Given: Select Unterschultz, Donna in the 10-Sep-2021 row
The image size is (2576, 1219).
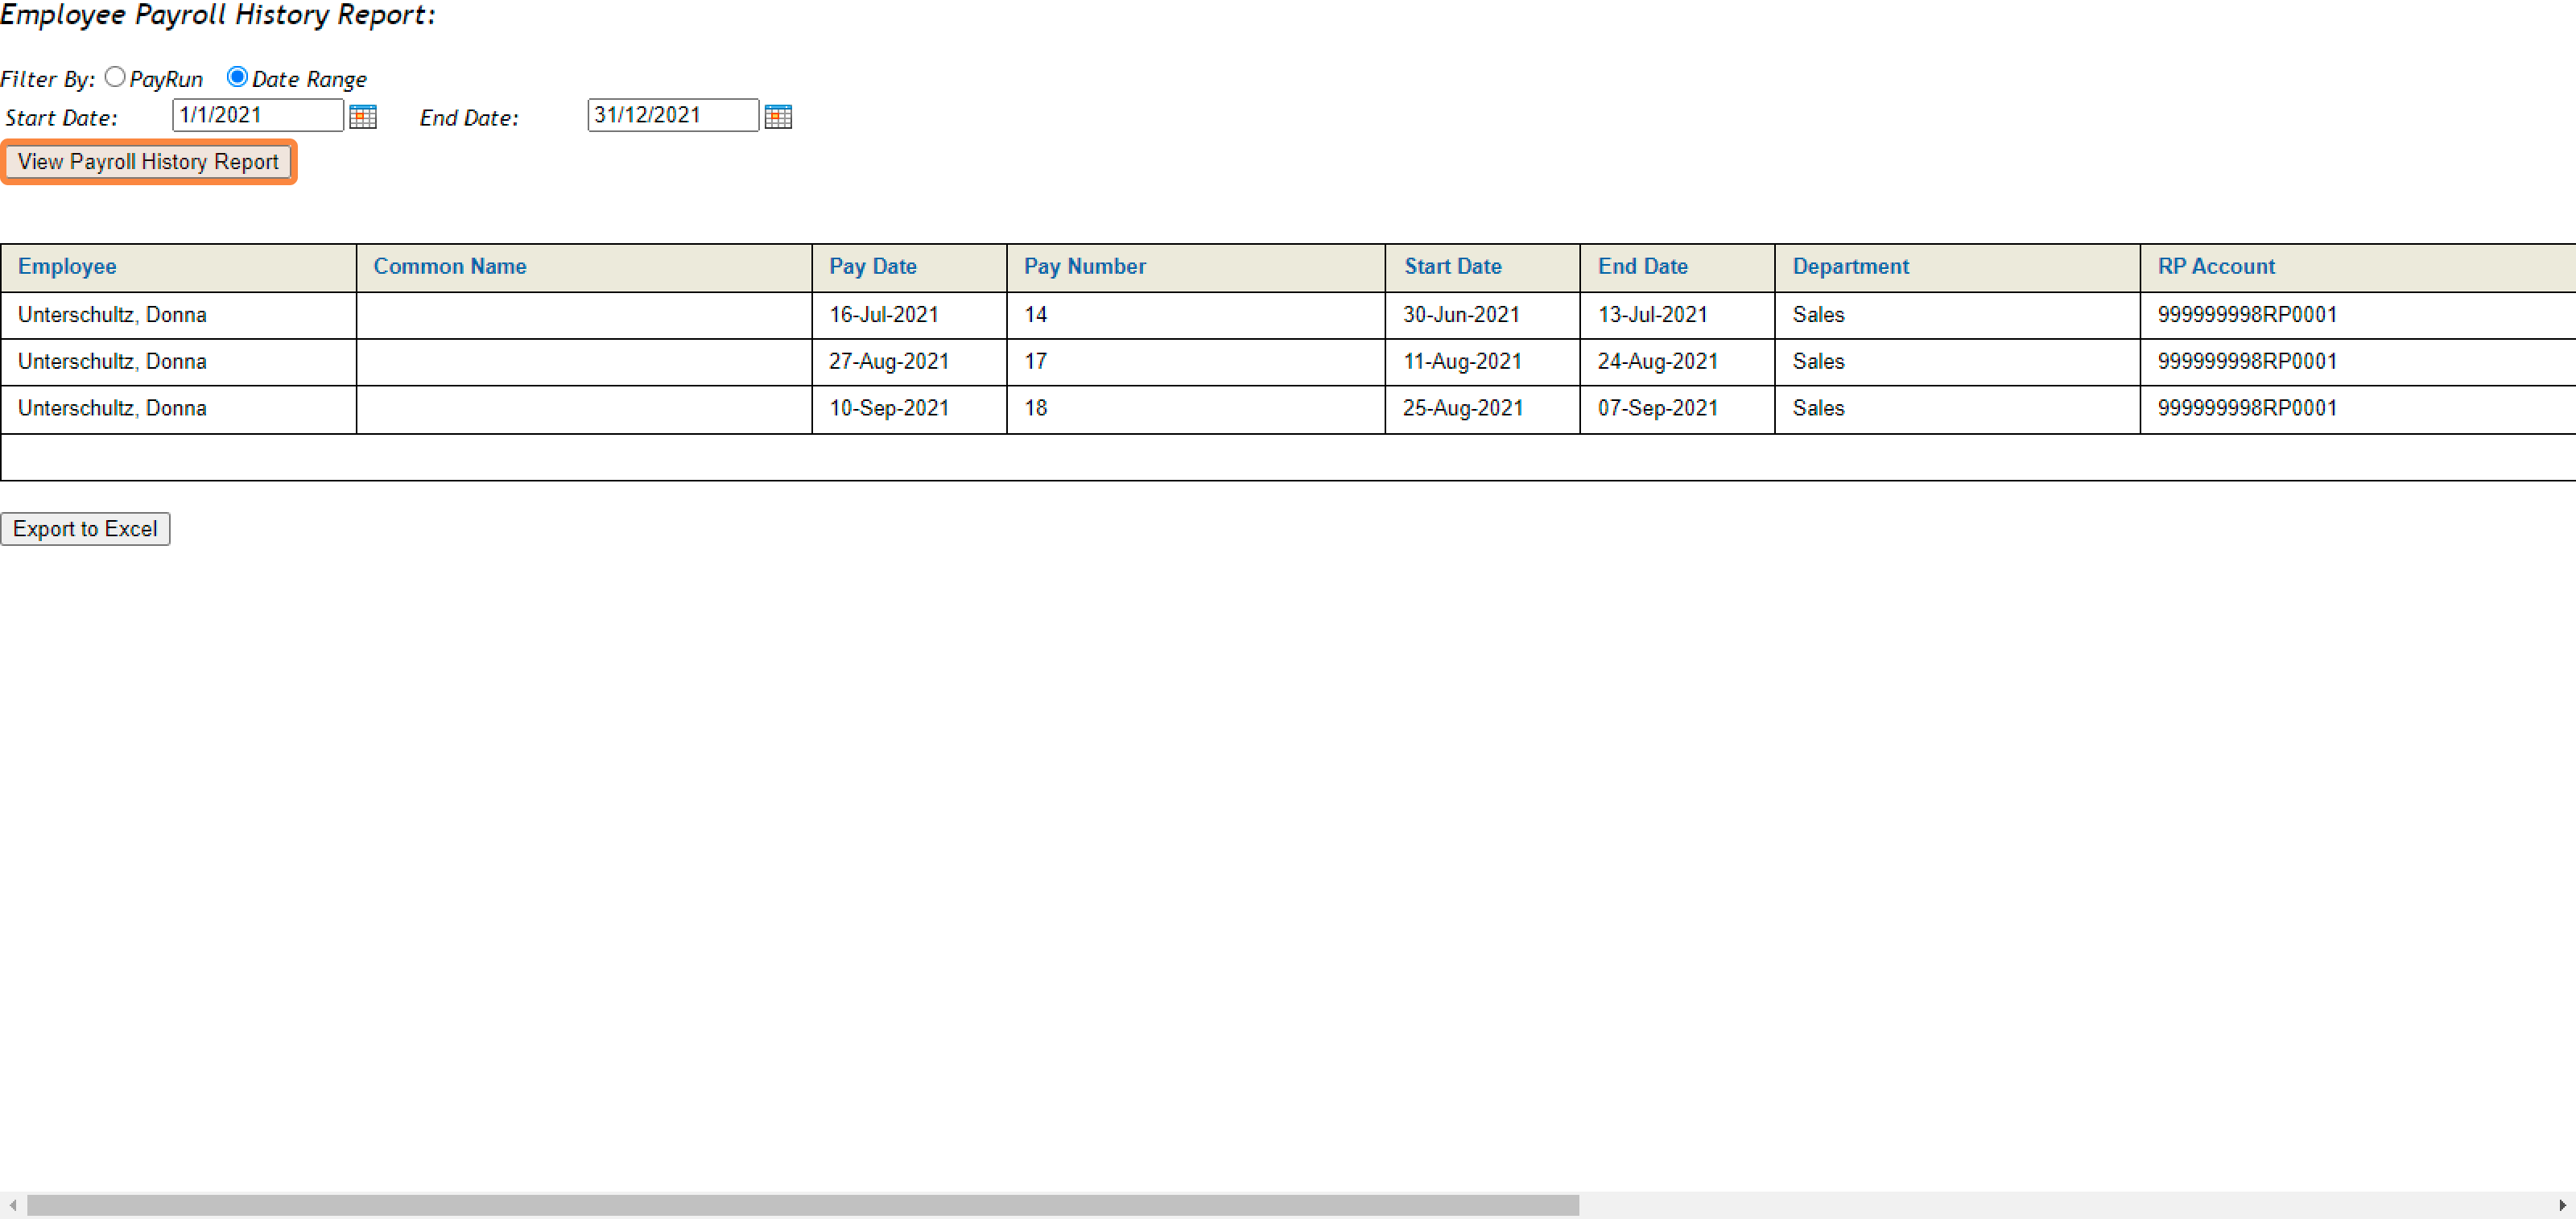Looking at the screenshot, I should (x=112, y=409).
